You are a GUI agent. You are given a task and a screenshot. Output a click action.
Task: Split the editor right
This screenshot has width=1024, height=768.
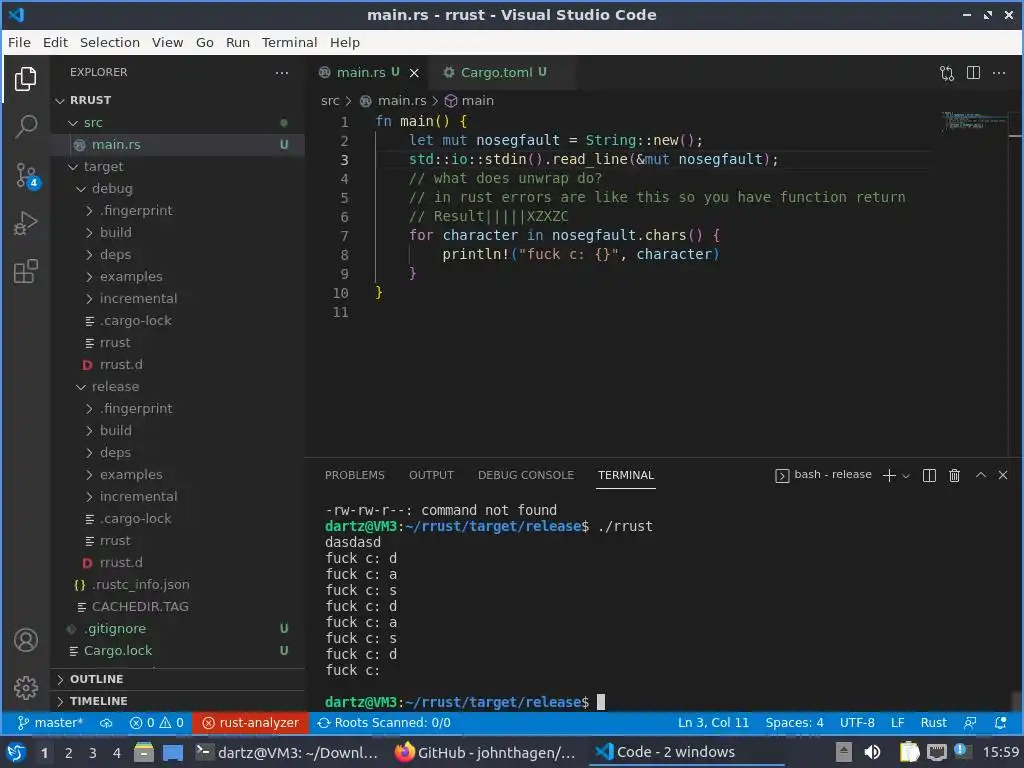(973, 72)
